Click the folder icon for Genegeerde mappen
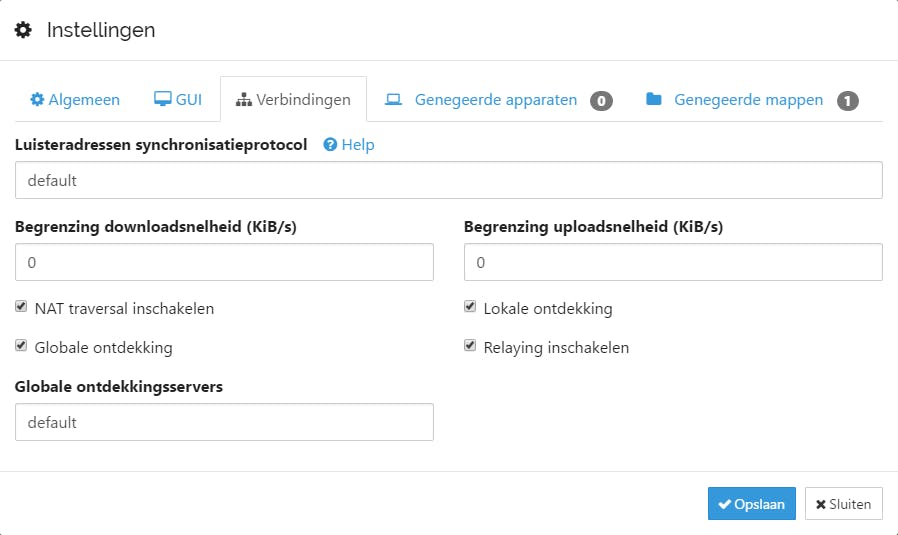 [654, 100]
